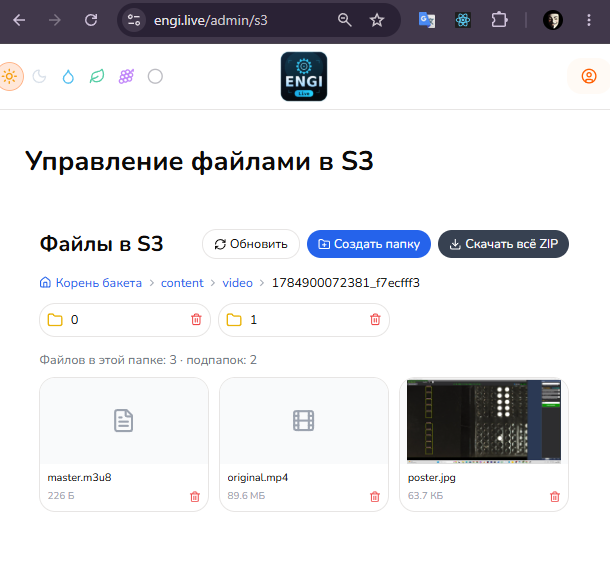Click the 1784900072381_f7ecfff3 breadcrumb text

coord(345,282)
